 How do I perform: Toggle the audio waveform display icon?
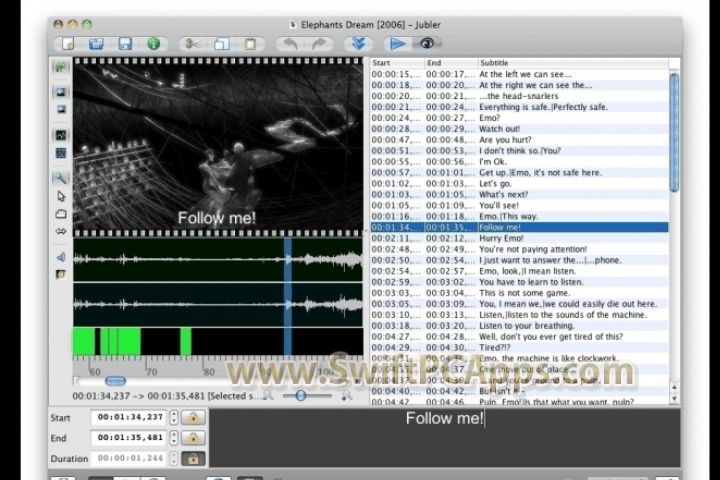tap(61, 135)
